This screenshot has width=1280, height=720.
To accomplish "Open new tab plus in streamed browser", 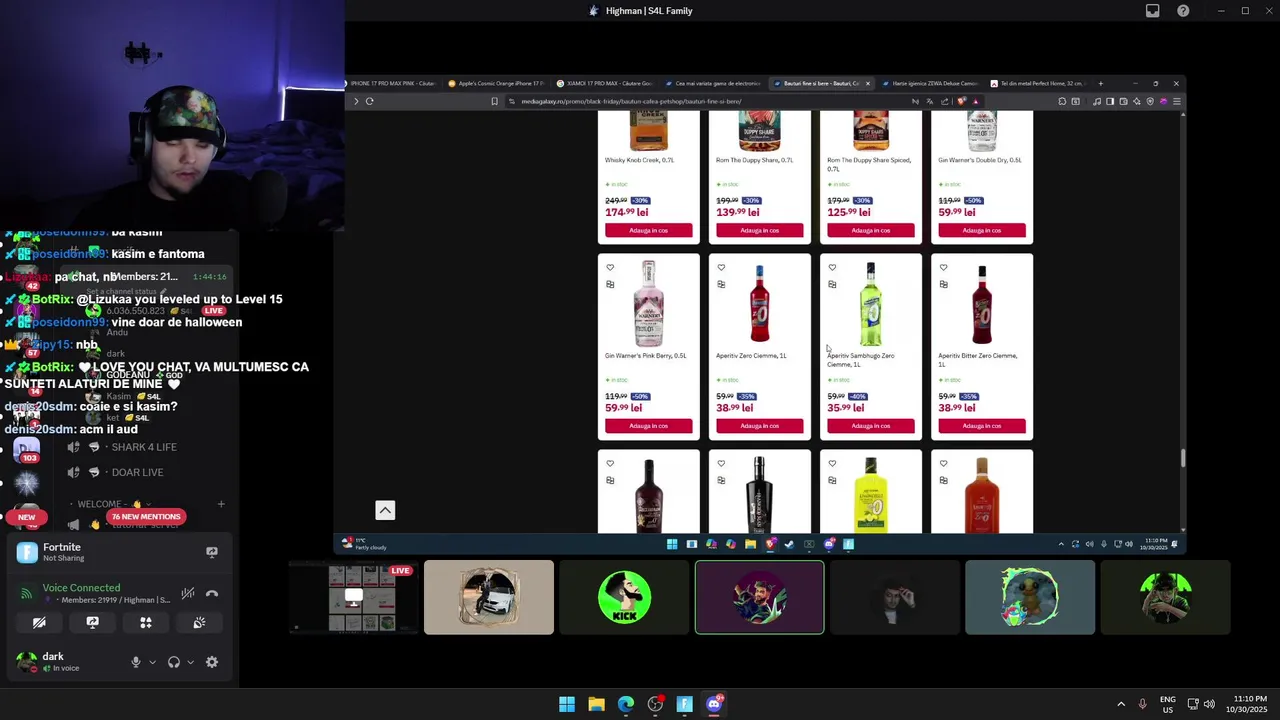I will coord(1101,84).
